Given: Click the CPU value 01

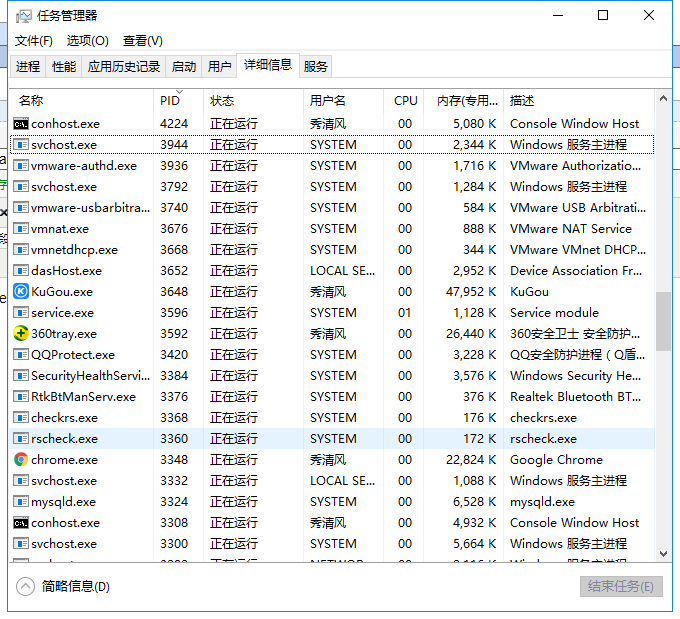Looking at the screenshot, I should (405, 312).
